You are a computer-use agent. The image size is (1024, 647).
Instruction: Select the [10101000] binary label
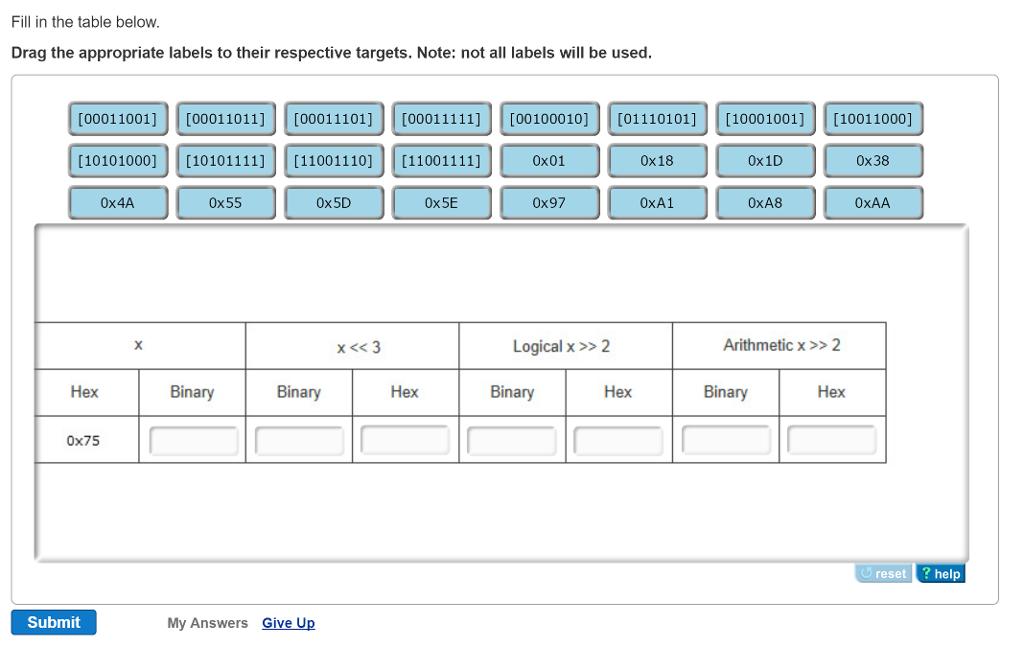(x=117, y=160)
